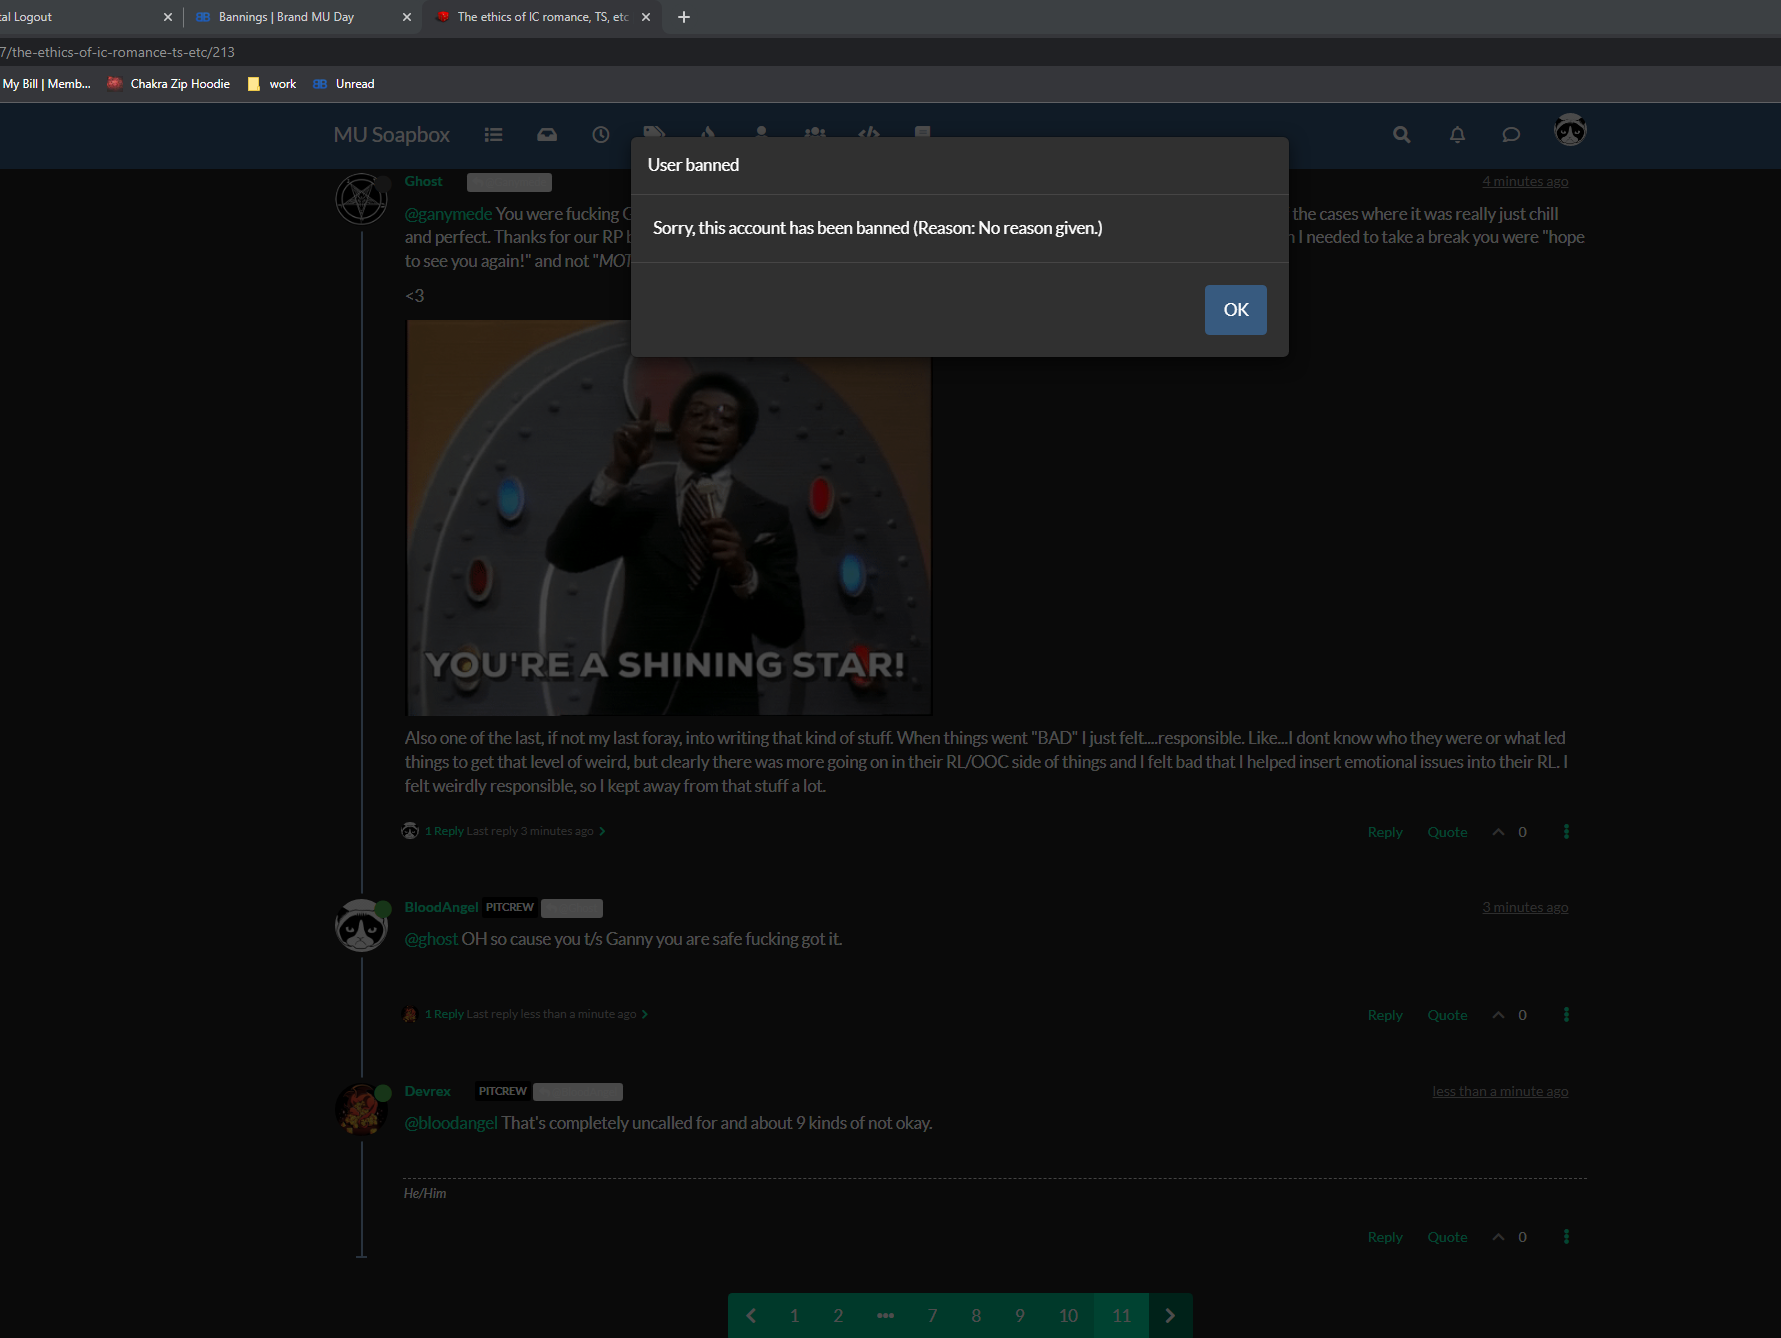Click Quote on Devrex's post
This screenshot has height=1338, width=1781.
coord(1447,1237)
